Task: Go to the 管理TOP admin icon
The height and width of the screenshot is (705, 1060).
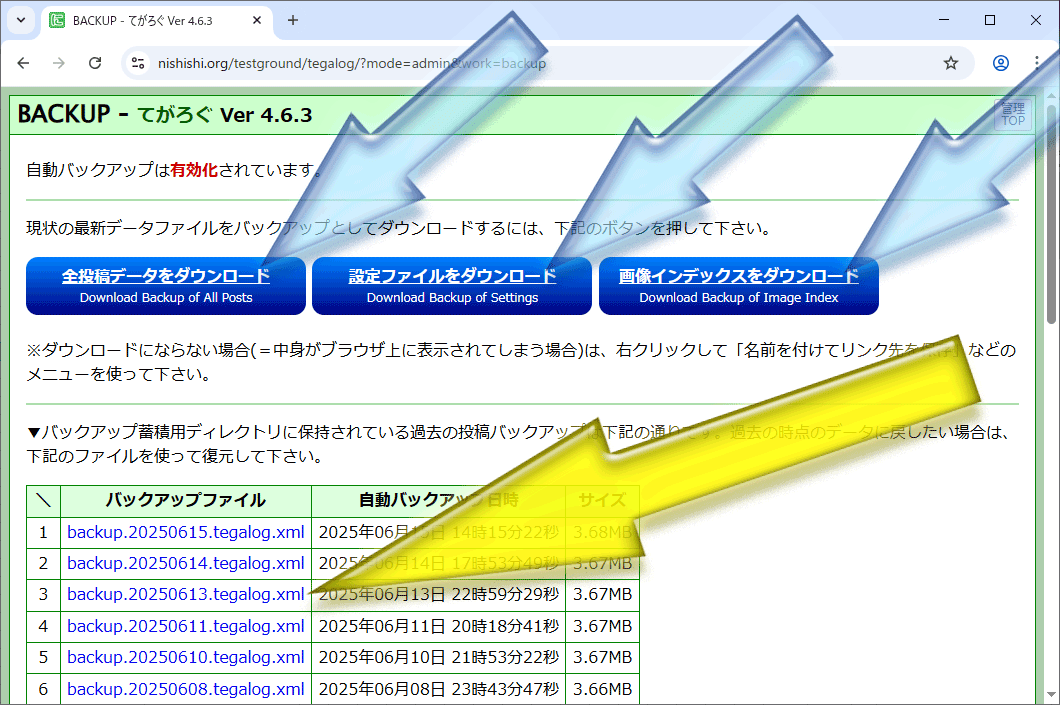Action: point(1013,114)
